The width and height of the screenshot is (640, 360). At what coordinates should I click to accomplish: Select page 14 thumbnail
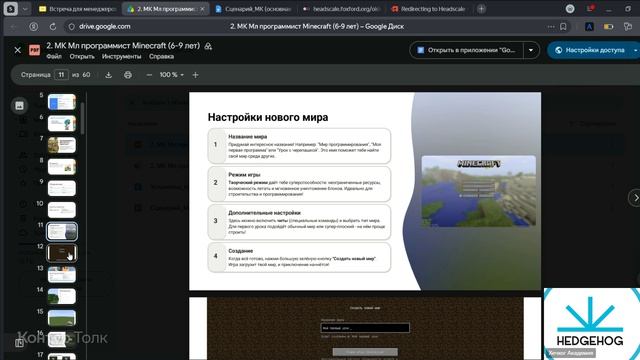[62, 296]
